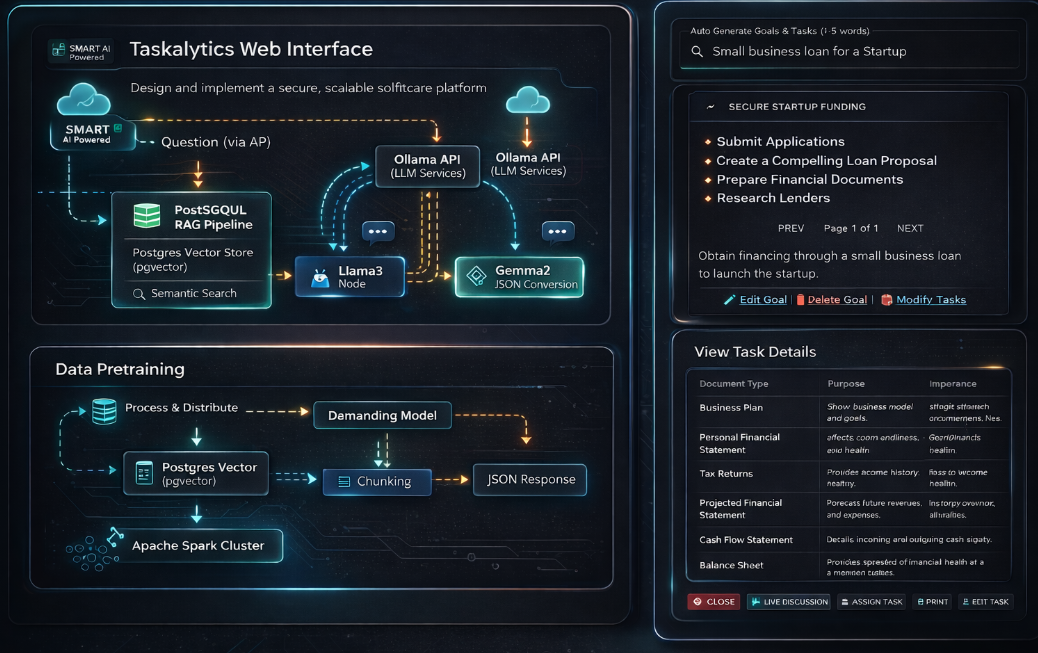Viewport: 1038px width, 653px height.
Task: Open the Edit Goal link
Action: (x=763, y=300)
